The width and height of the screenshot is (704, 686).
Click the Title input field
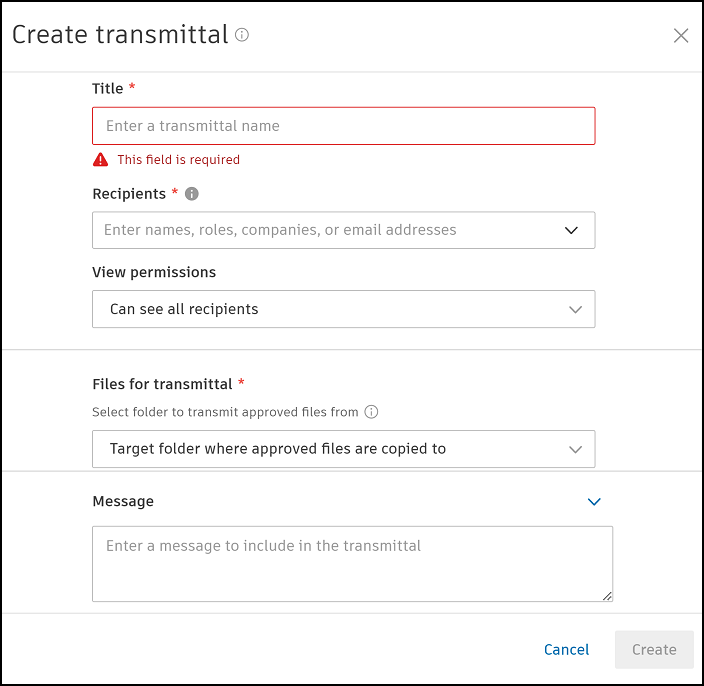point(343,126)
